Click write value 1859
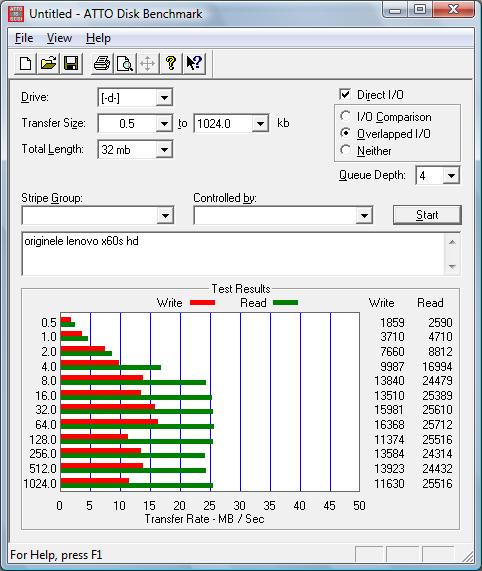The height and width of the screenshot is (571, 482). click(392, 322)
